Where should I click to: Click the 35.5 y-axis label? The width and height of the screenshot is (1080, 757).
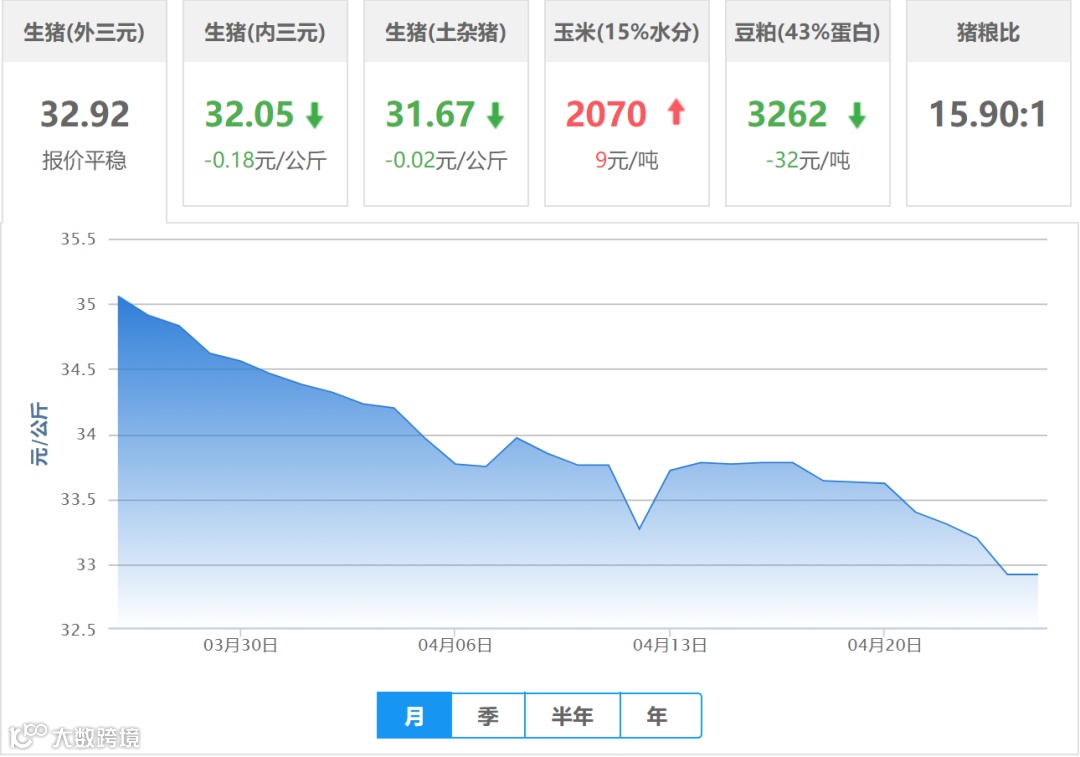click(78, 239)
